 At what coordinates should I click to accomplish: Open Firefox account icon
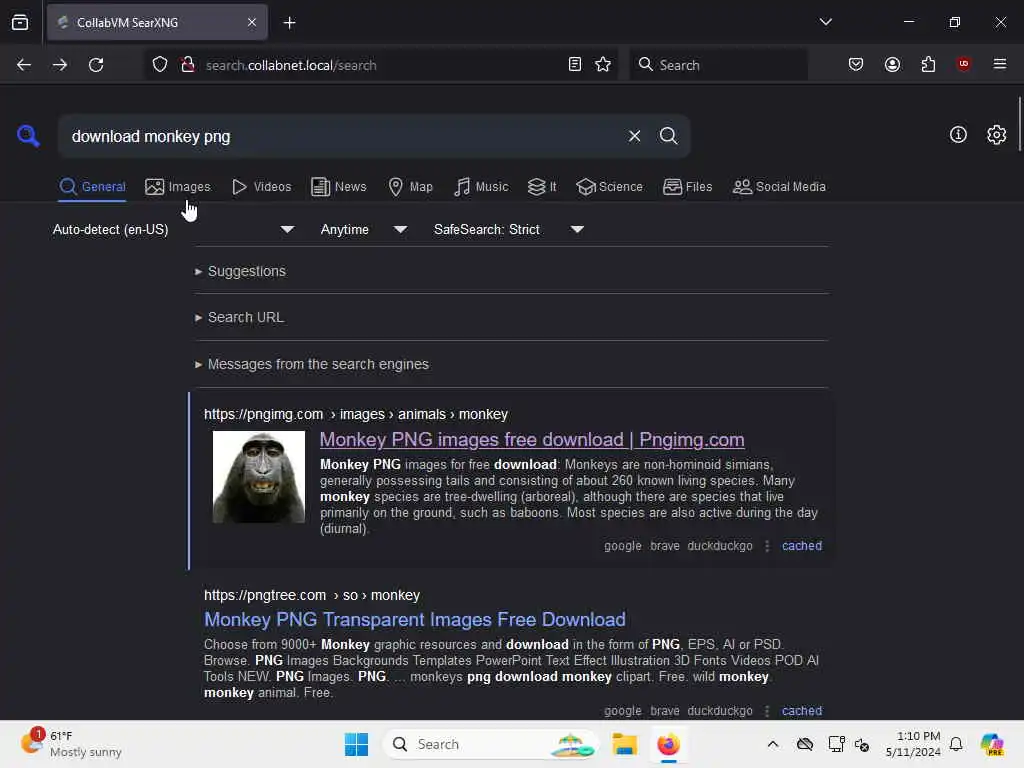coord(892,65)
